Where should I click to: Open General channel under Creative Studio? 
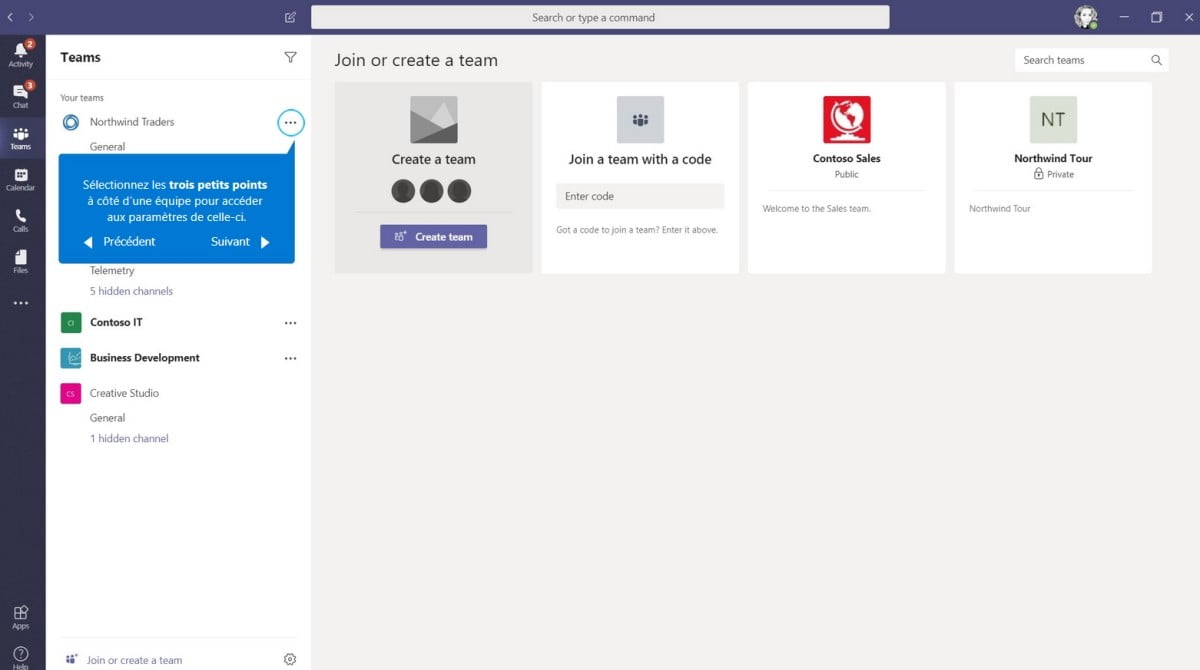pyautogui.click(x=107, y=418)
